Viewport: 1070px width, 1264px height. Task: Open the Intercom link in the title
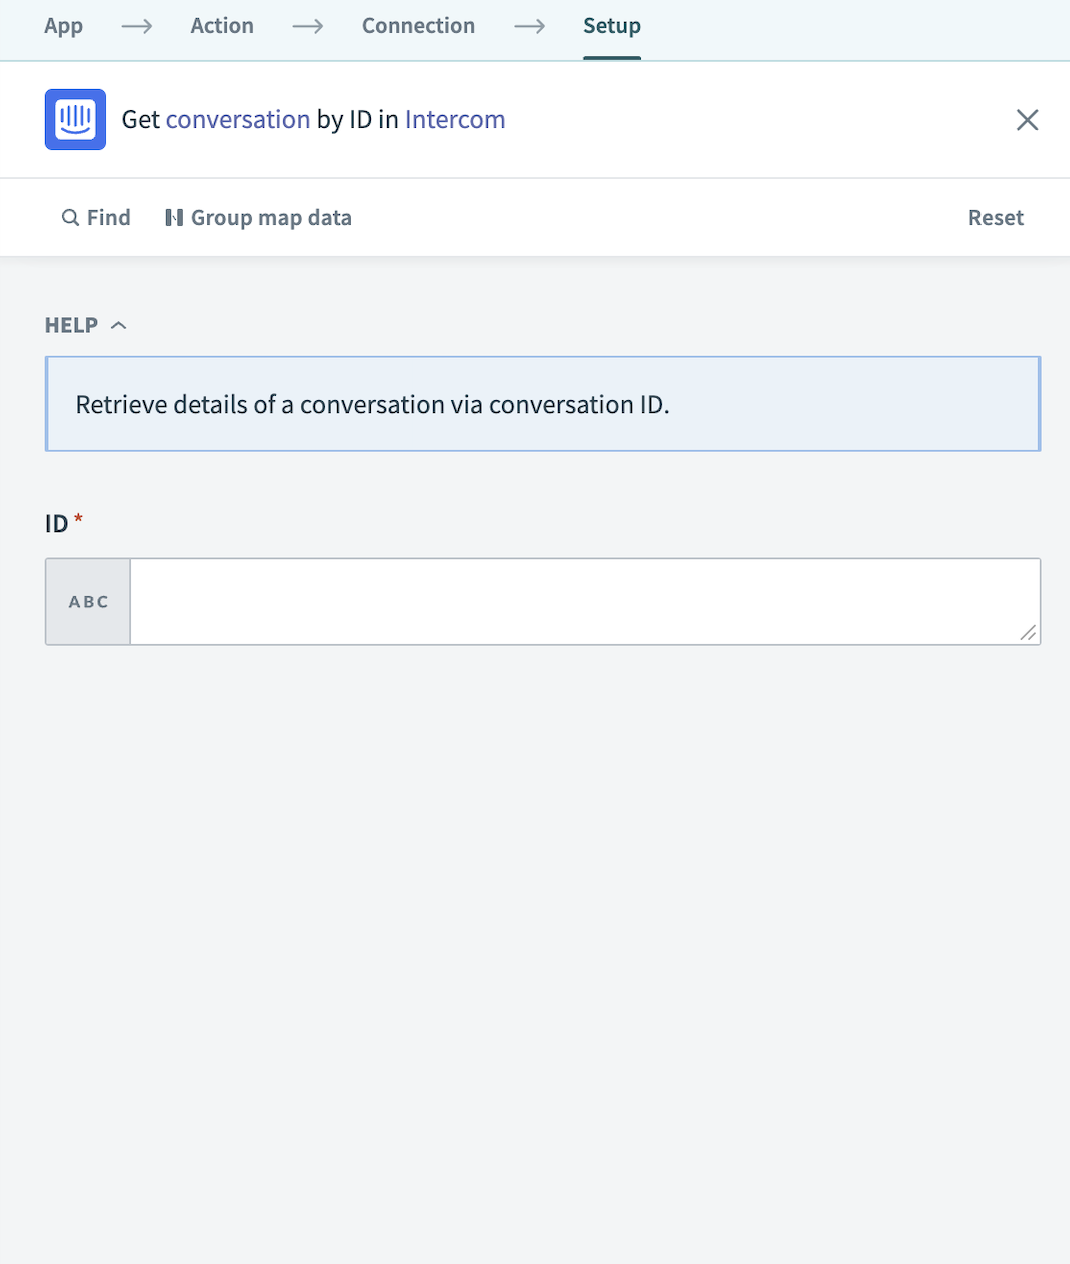[455, 119]
